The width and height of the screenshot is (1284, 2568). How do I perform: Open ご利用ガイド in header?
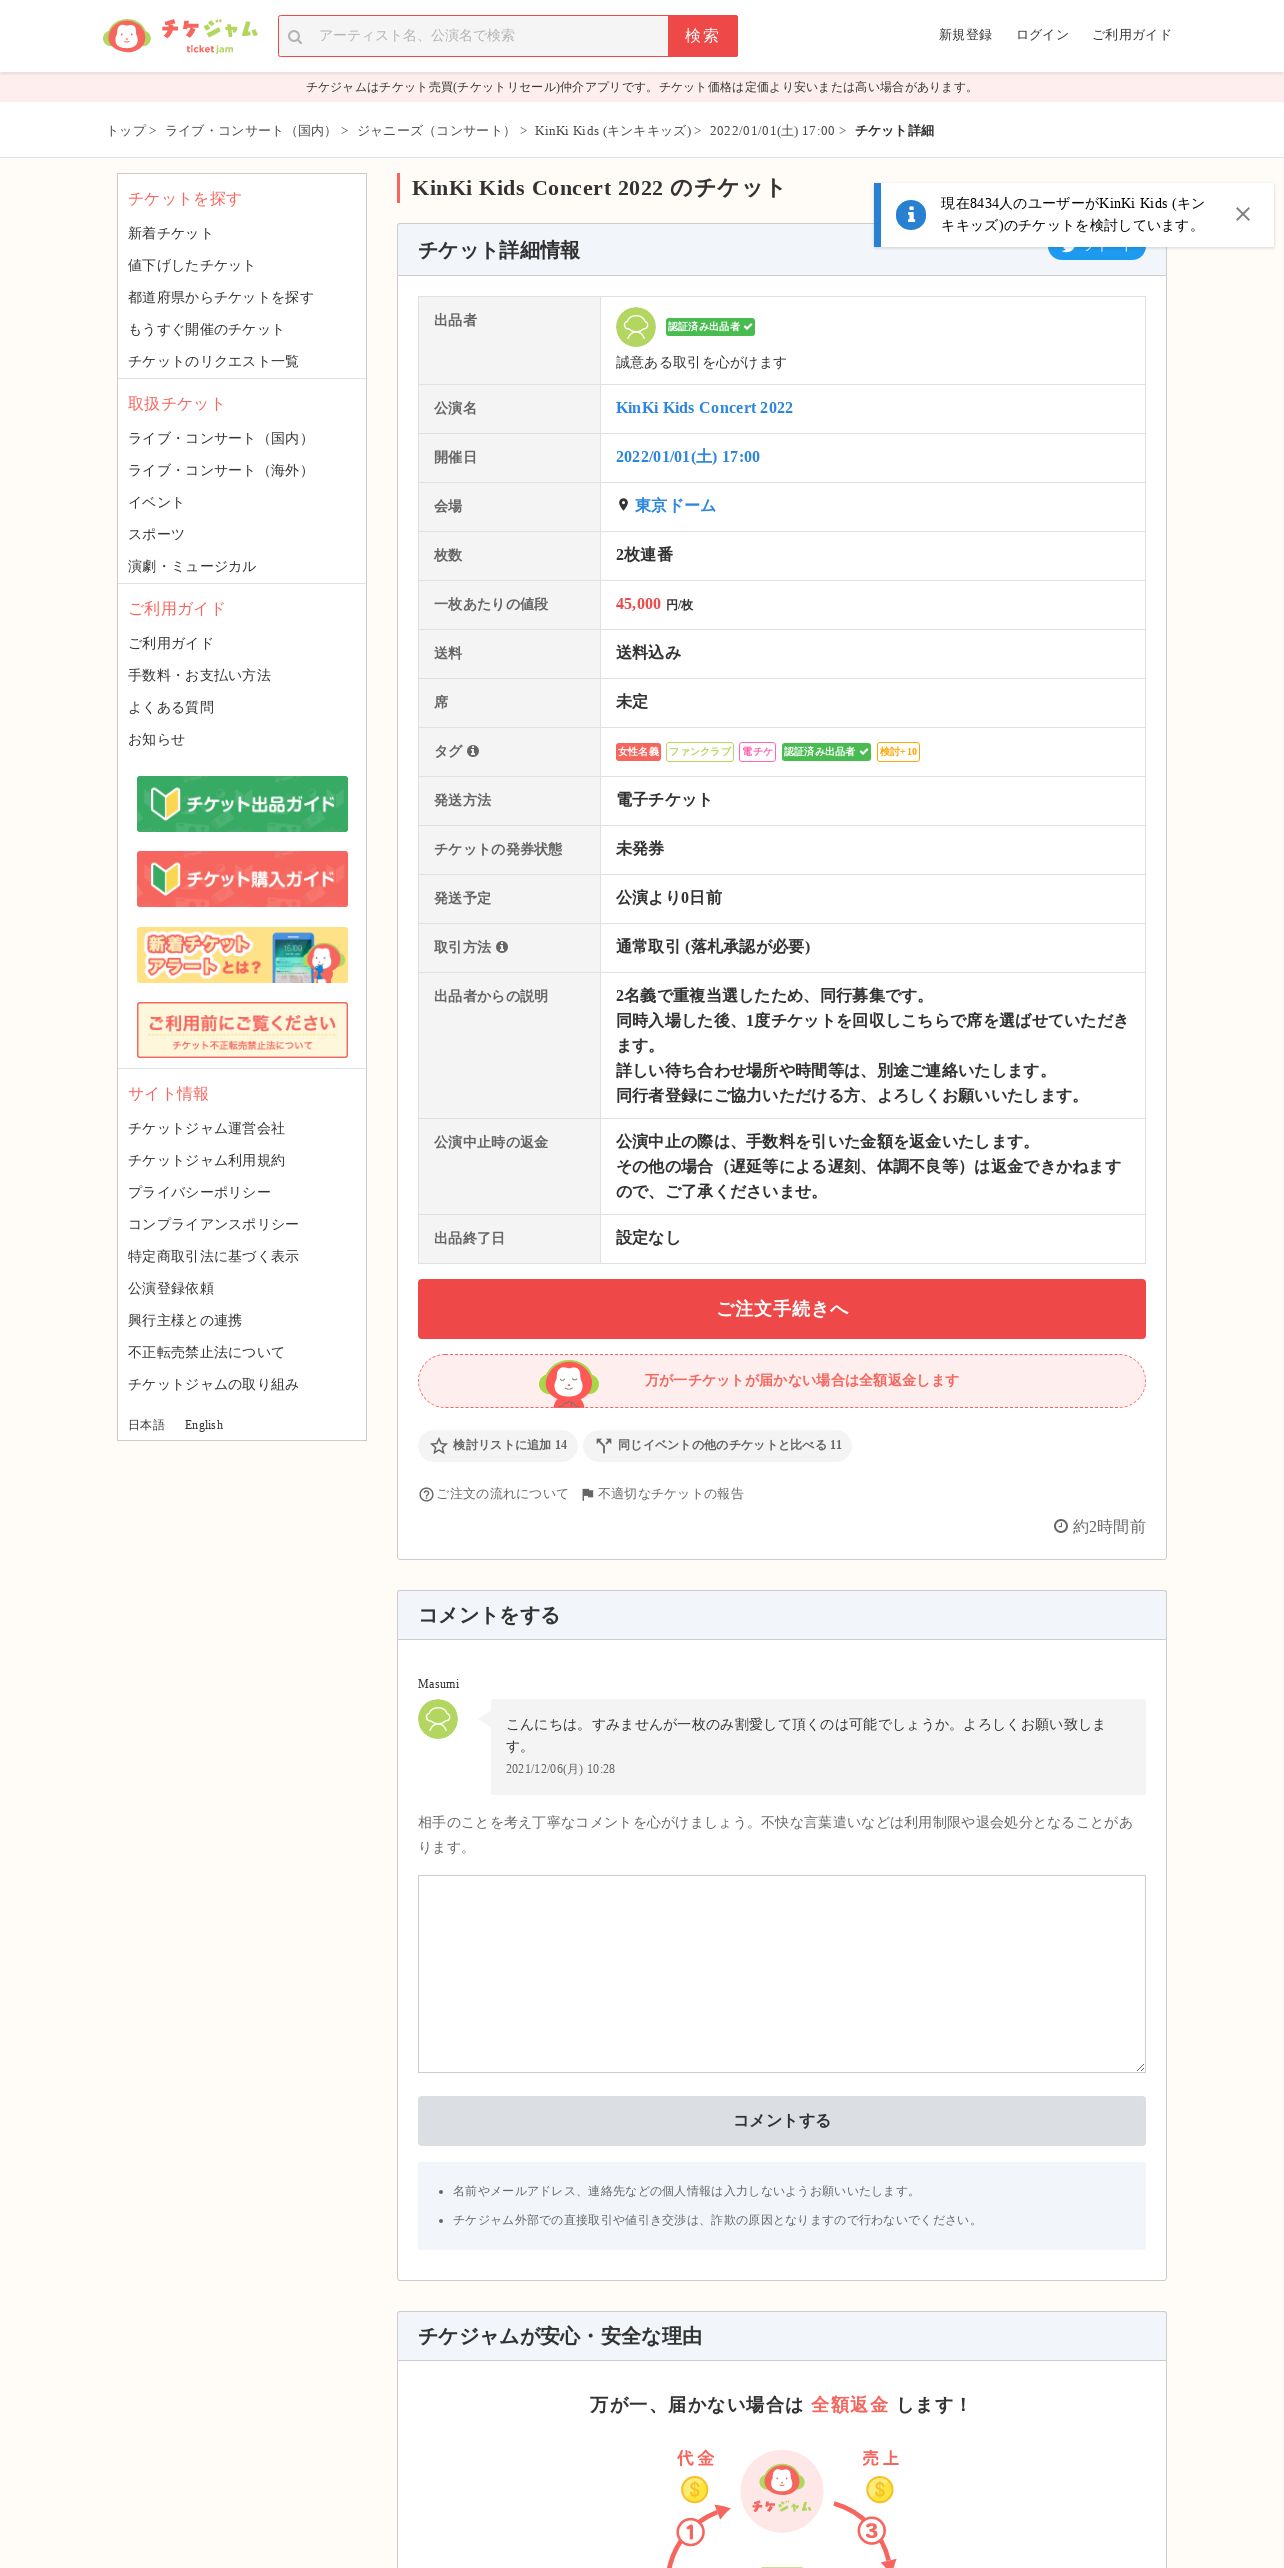pos(1131,35)
